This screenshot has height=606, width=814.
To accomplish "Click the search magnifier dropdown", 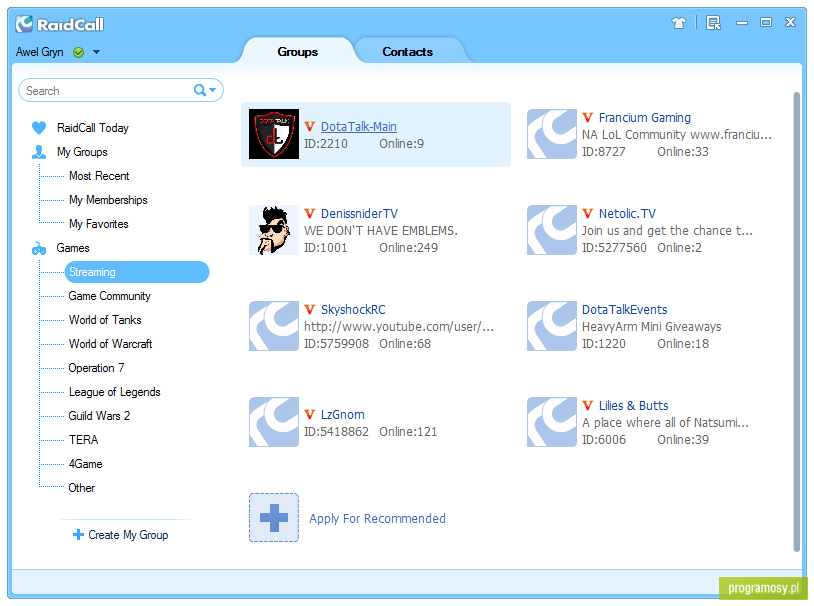I will point(205,90).
